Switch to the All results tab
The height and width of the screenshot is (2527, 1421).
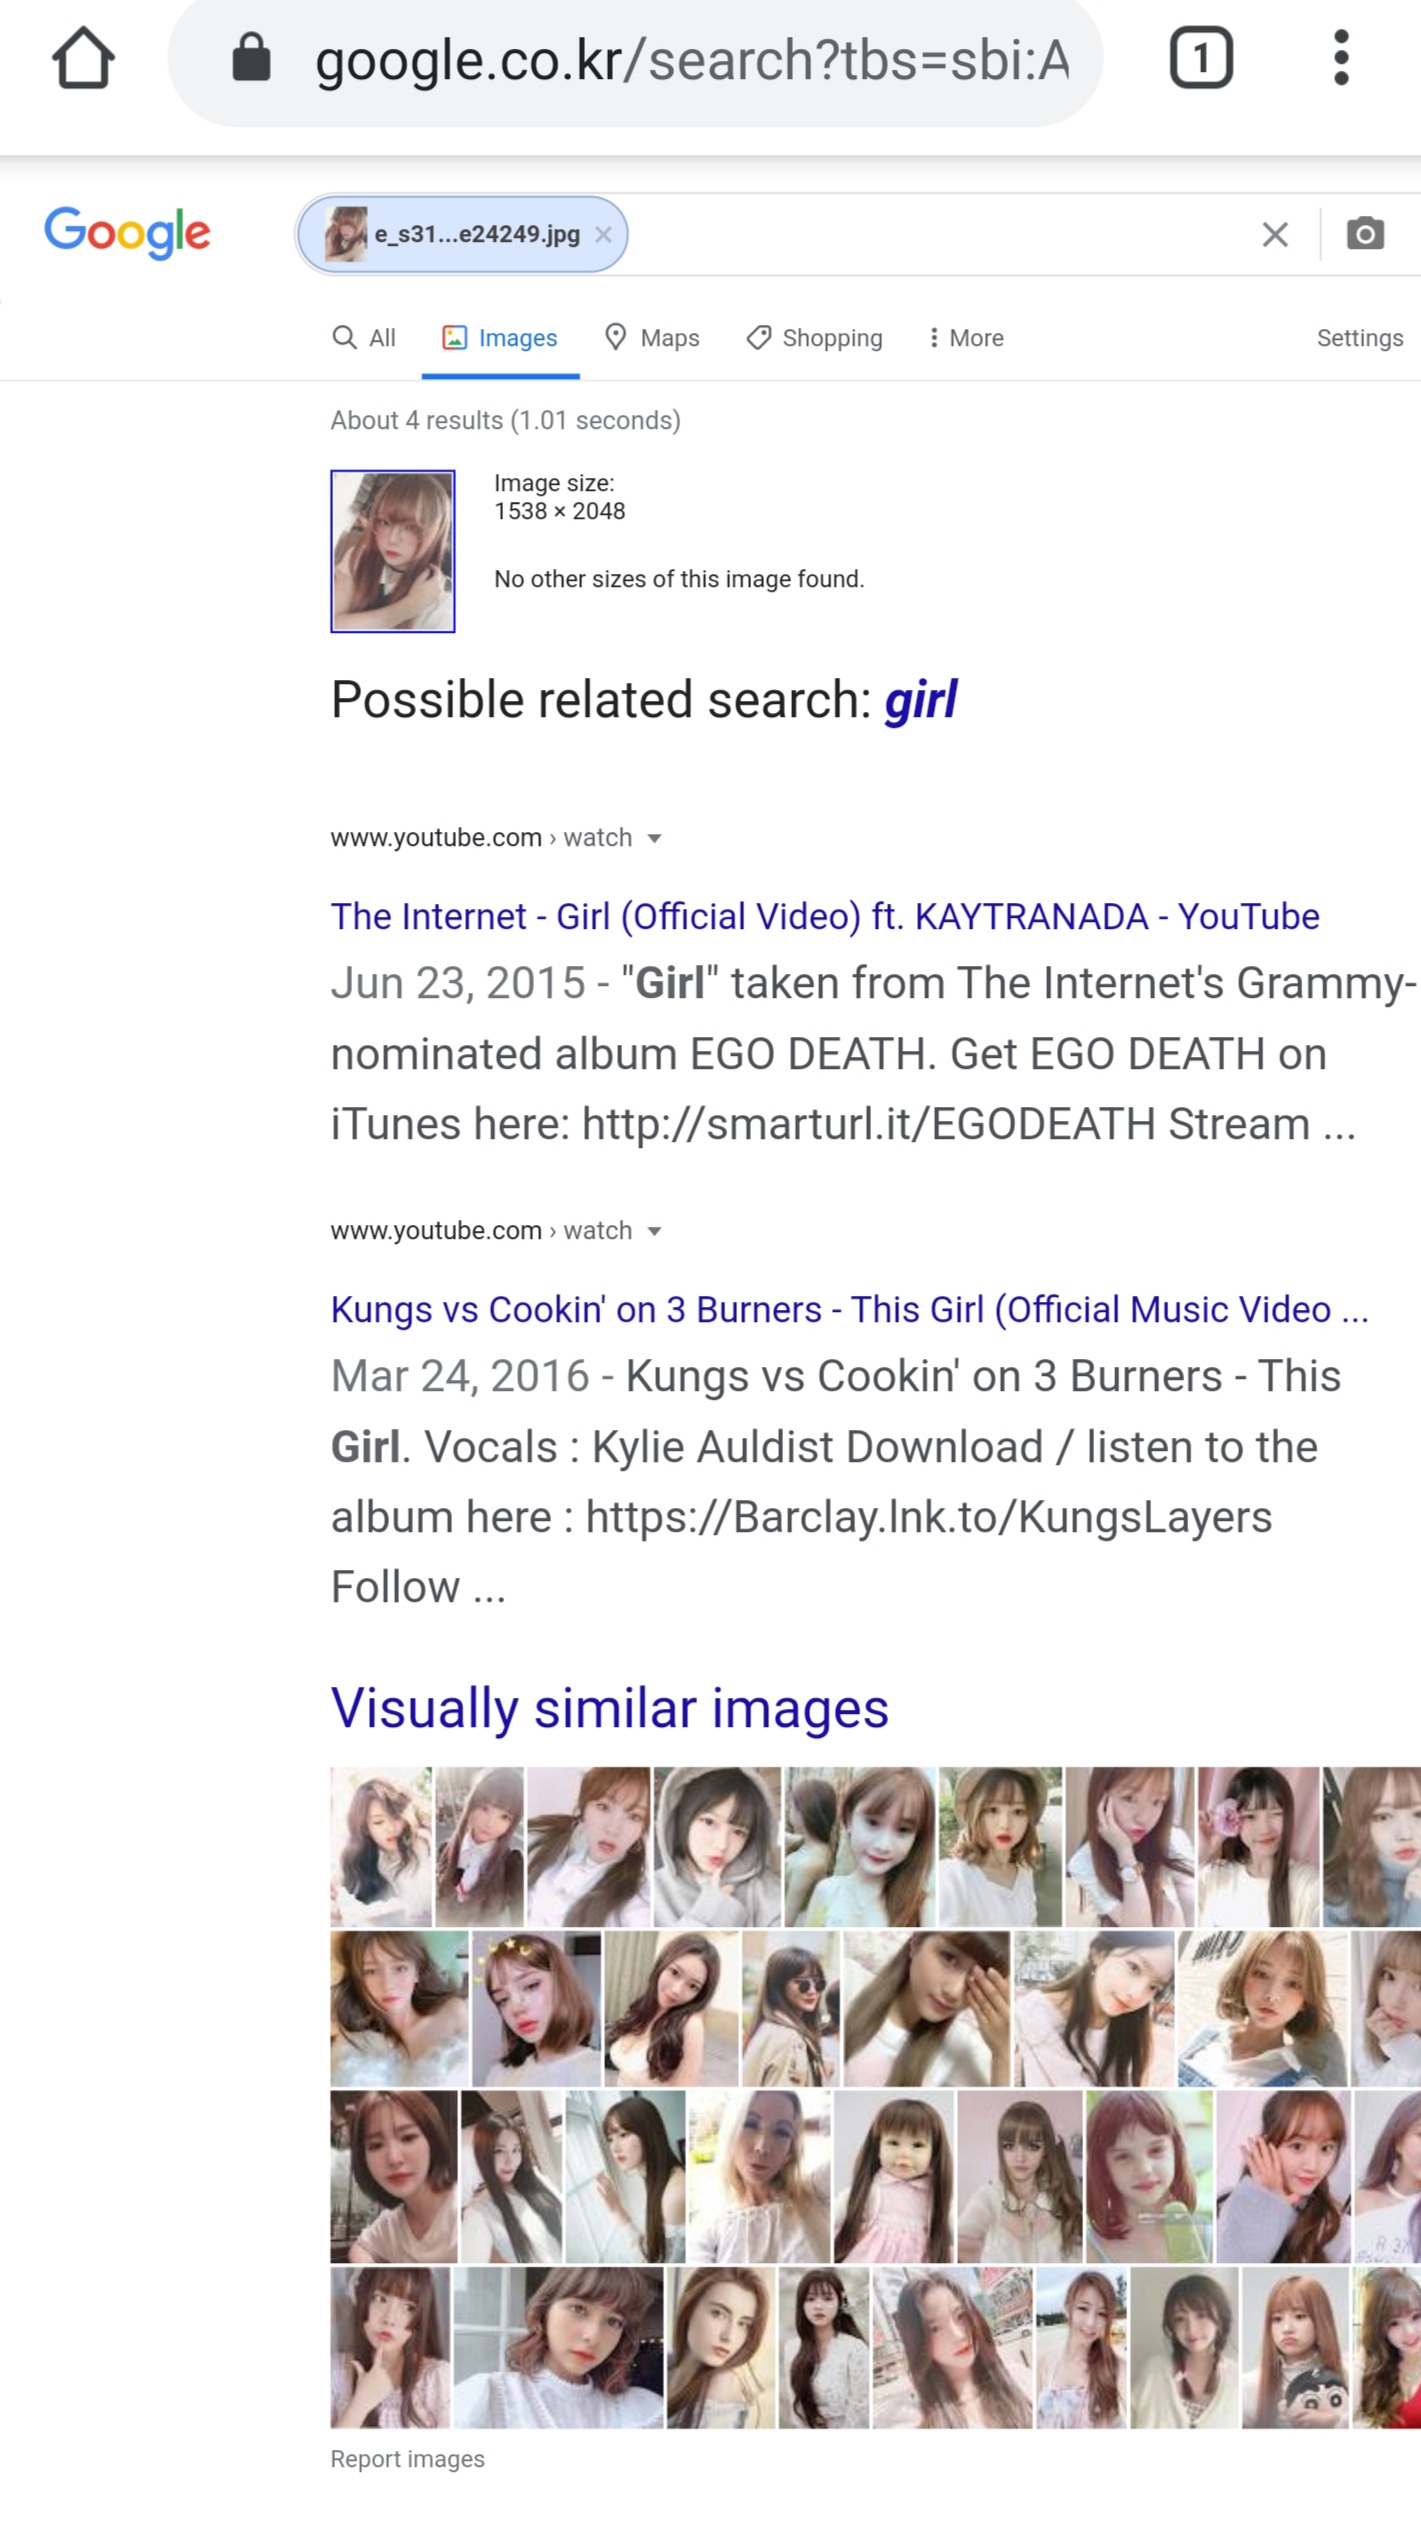coord(364,338)
